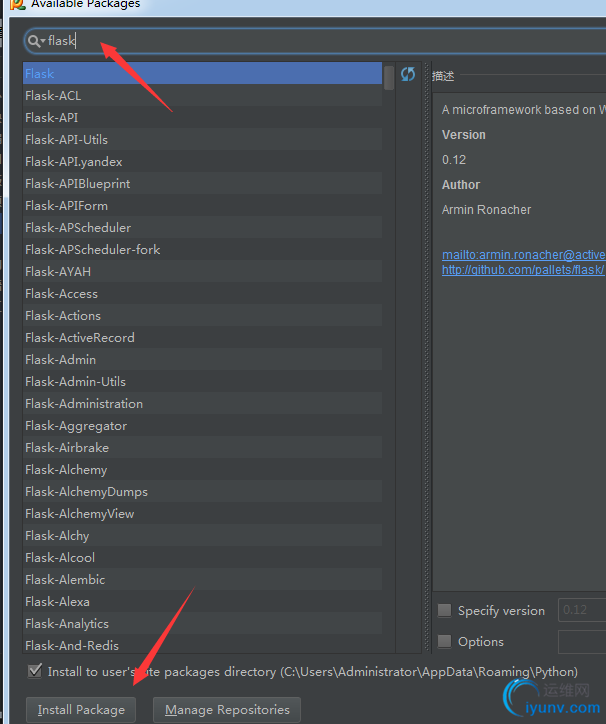Select Flask-Alcool package

click(202, 558)
